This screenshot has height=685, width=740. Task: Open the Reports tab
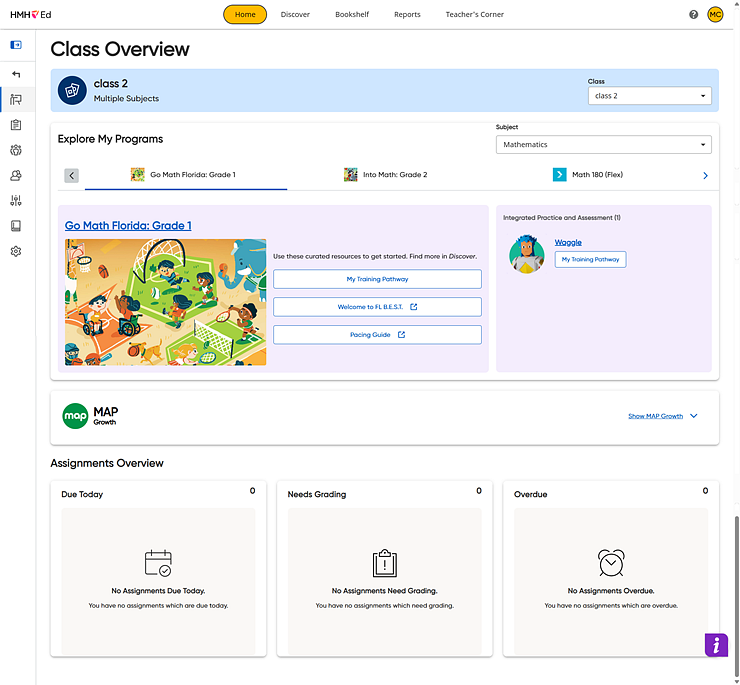click(407, 15)
